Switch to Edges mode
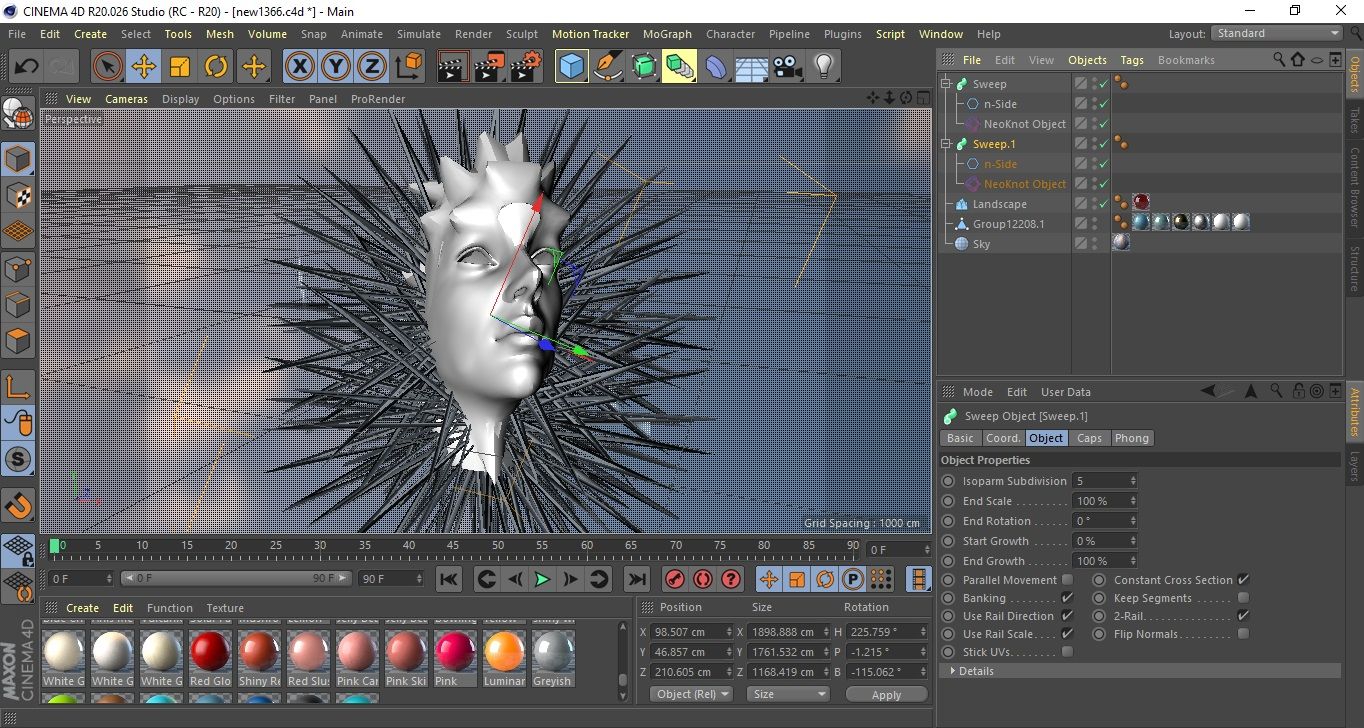Image resolution: width=1364 pixels, height=728 pixels. click(18, 304)
